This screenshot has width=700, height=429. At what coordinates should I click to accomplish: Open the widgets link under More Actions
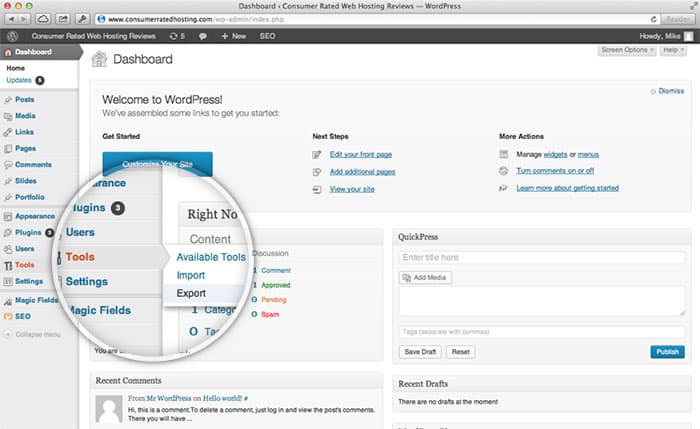click(555, 154)
